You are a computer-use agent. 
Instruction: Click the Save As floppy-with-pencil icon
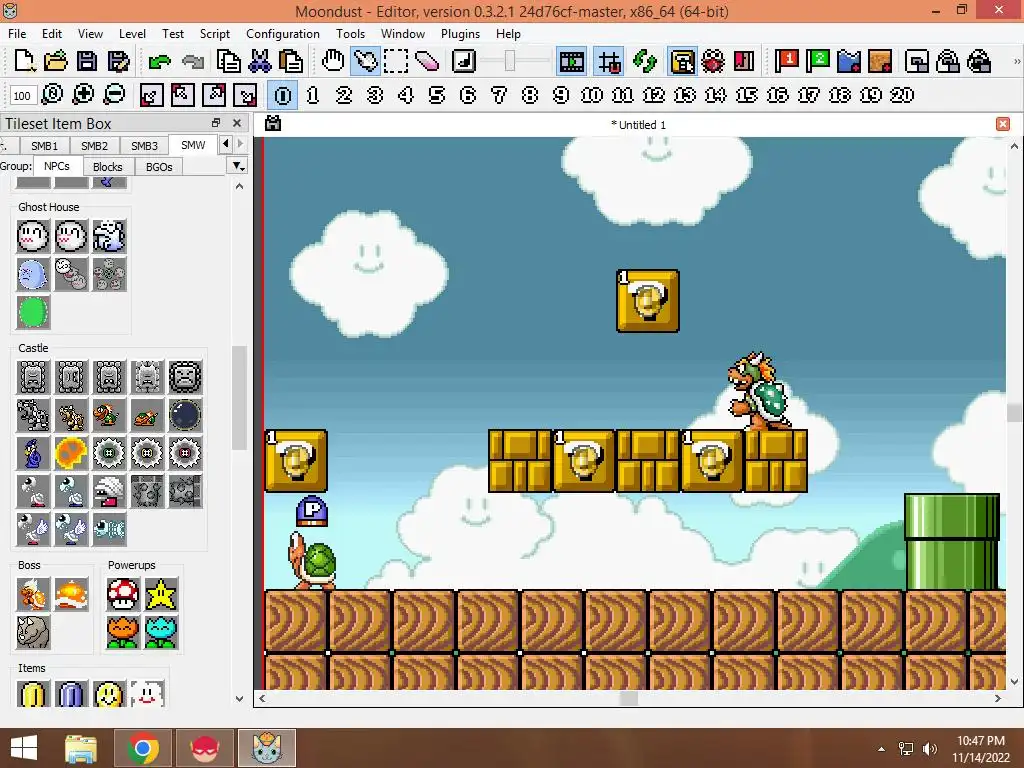(118, 61)
